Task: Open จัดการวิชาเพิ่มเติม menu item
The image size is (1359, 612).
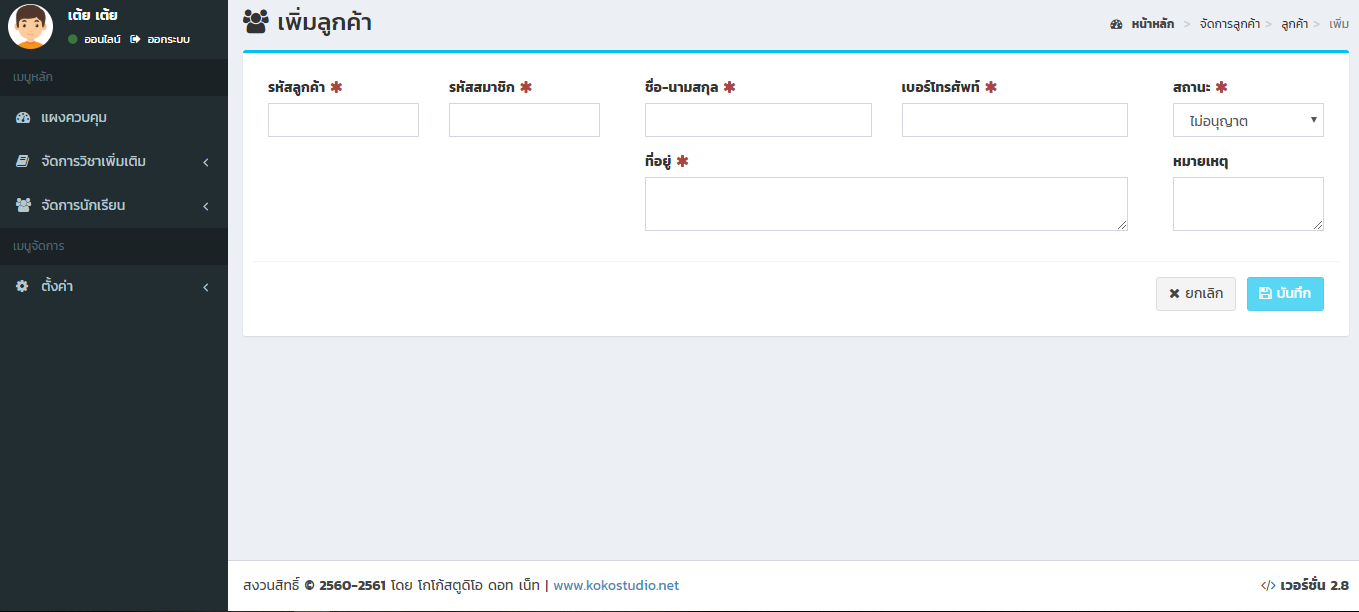Action: pyautogui.click(x=114, y=161)
